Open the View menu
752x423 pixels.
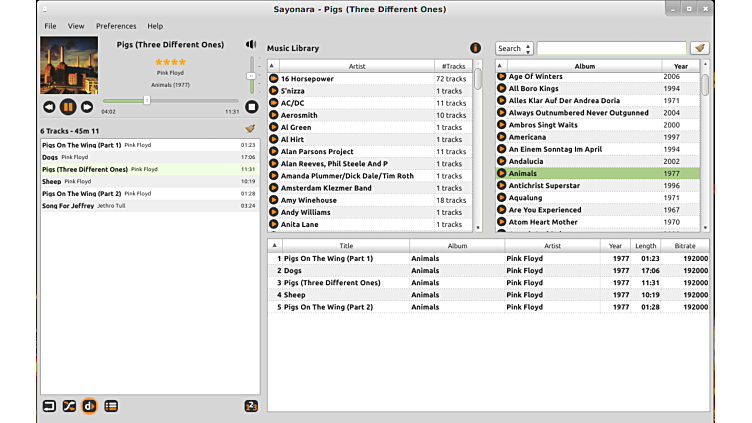point(76,26)
